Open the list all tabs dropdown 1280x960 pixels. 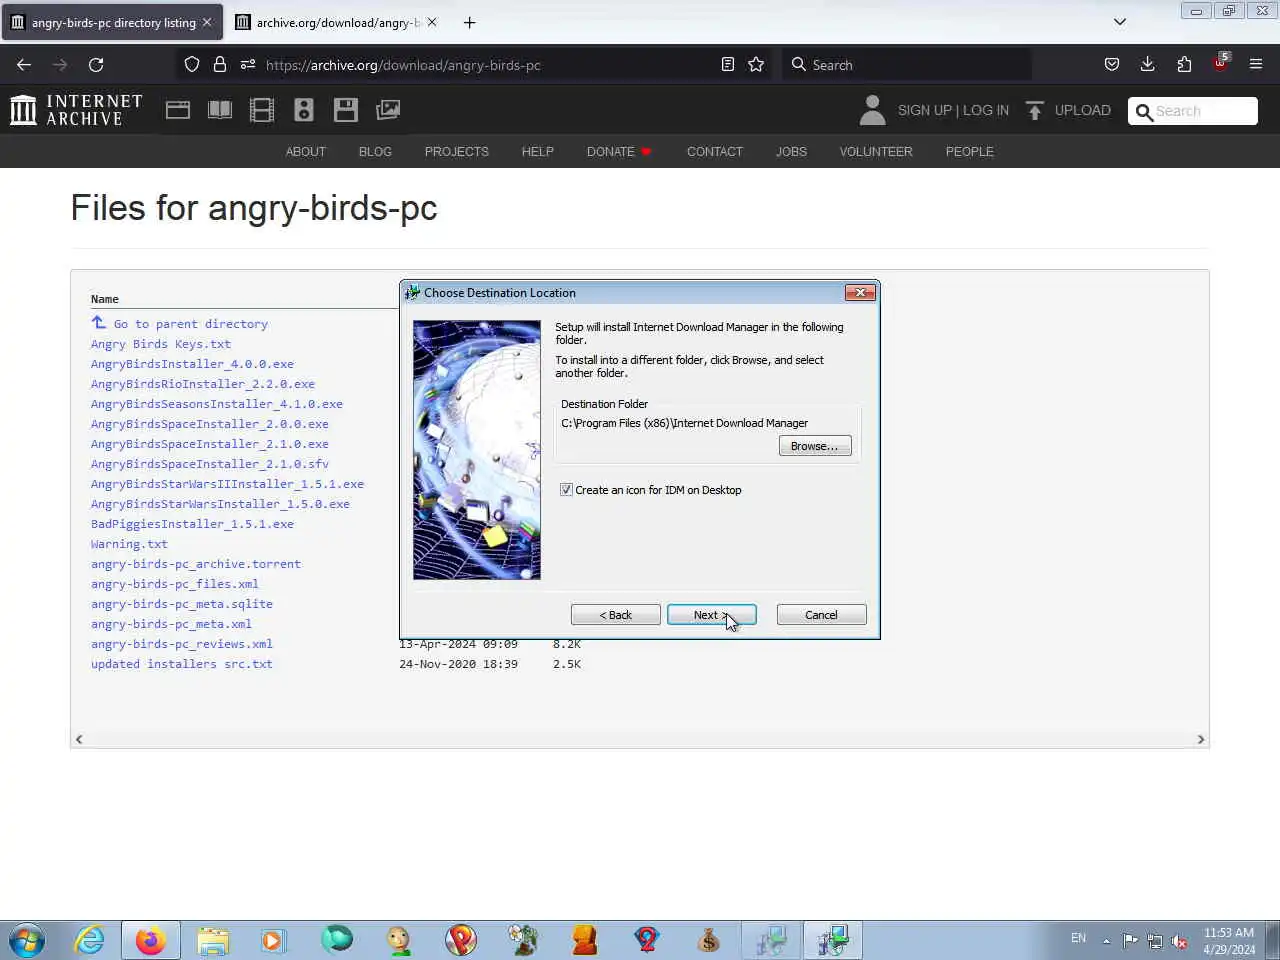click(x=1120, y=22)
